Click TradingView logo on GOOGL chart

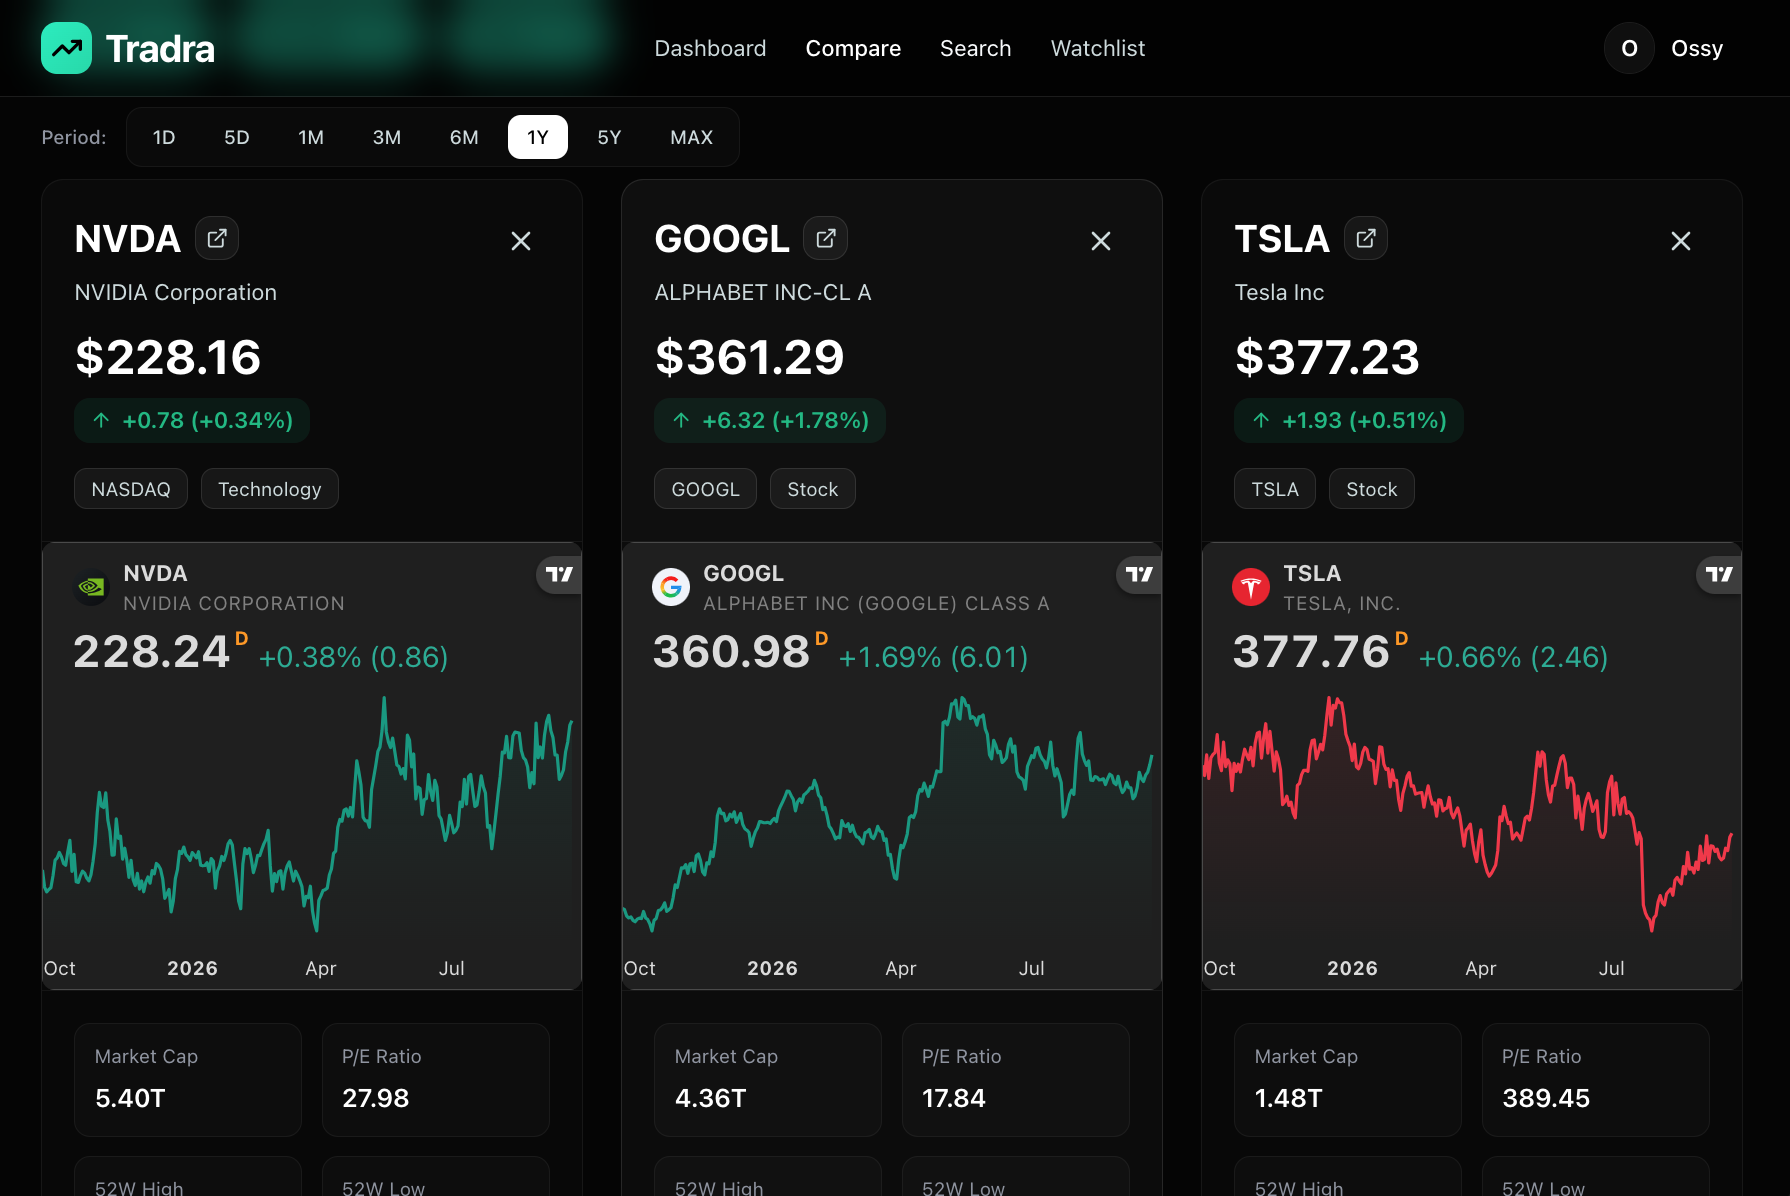(1140, 574)
